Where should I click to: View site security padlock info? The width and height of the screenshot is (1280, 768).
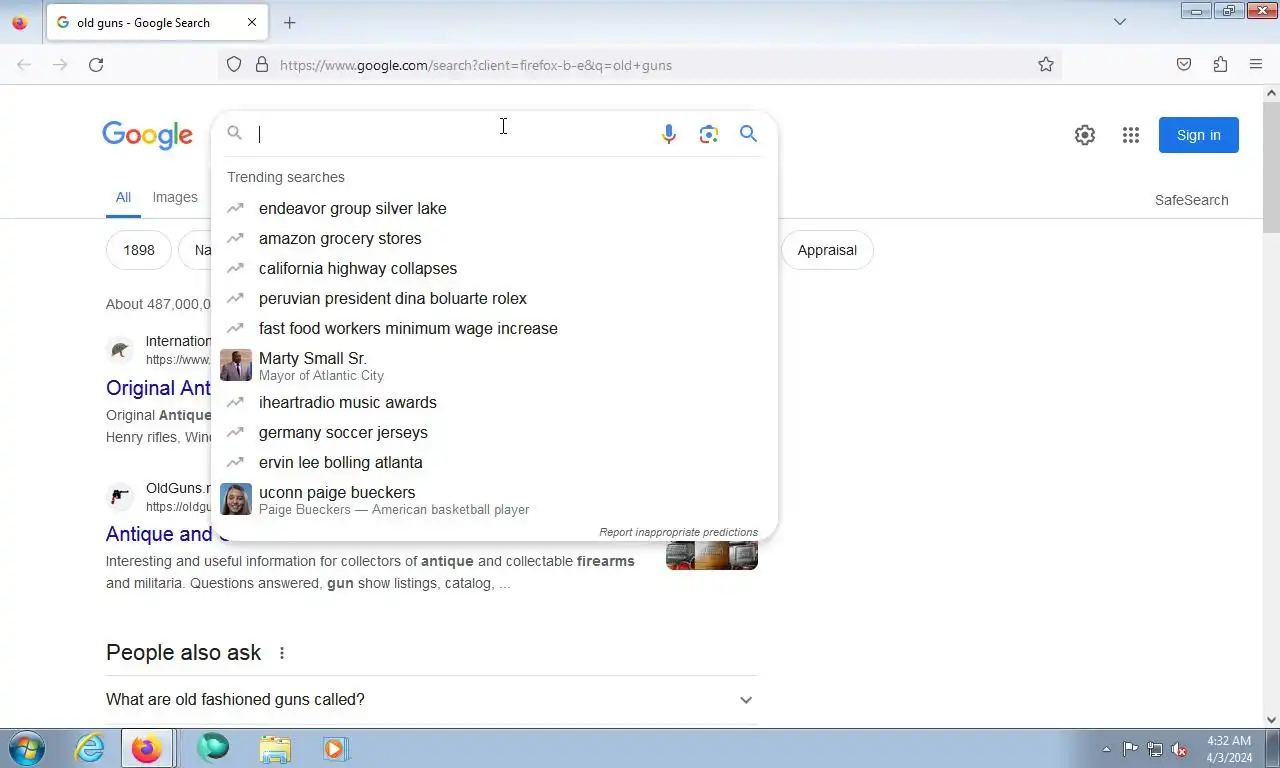pyautogui.click(x=262, y=65)
